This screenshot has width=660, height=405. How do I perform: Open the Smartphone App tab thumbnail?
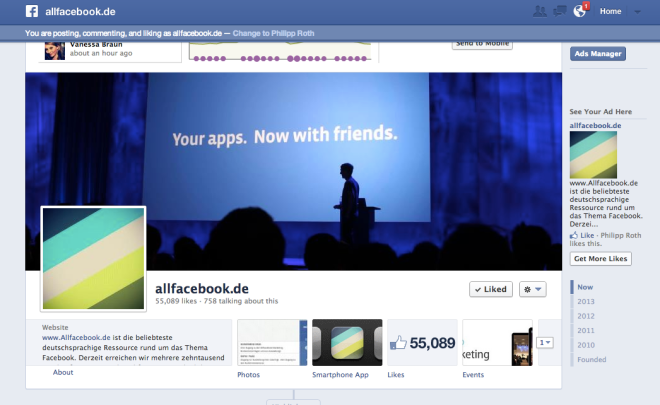tap(347, 342)
